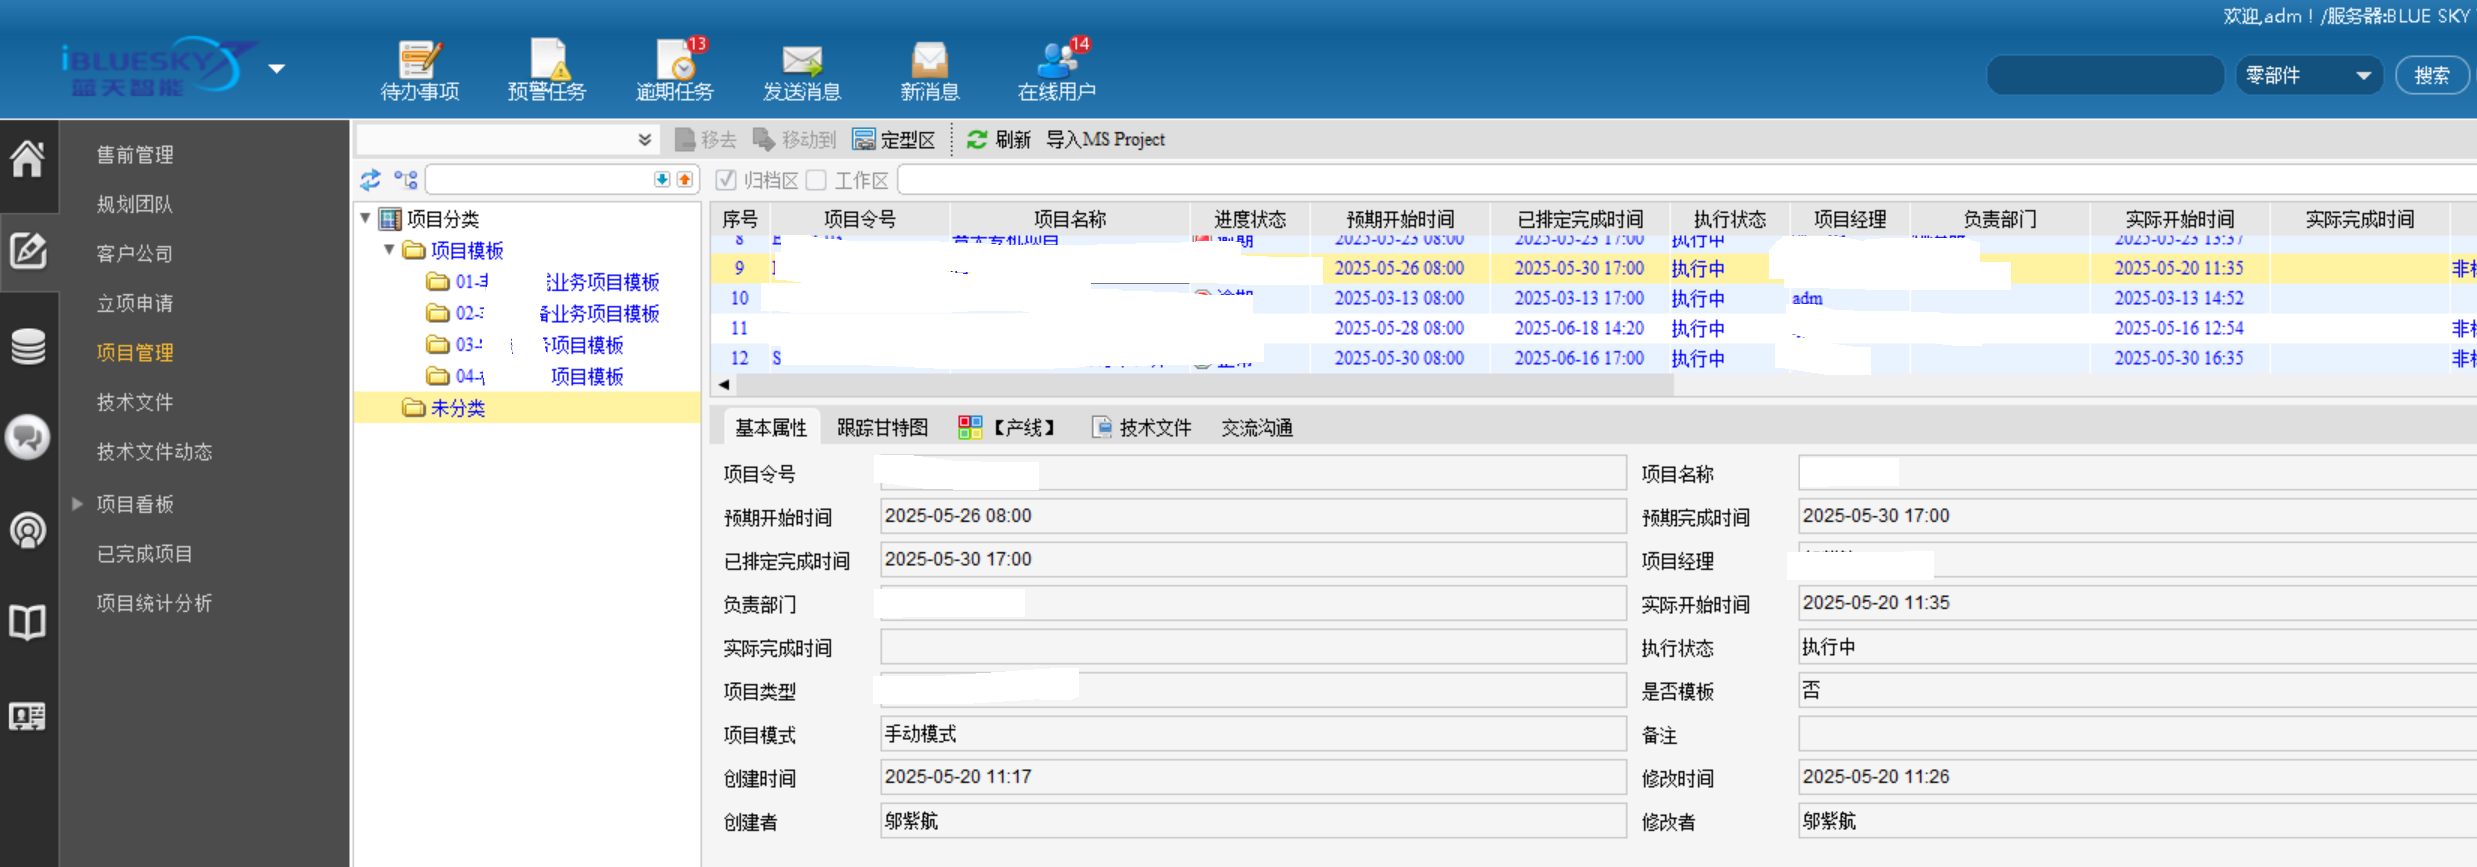Select 项目管理 in the sidebar menu
Screen dimensions: 2477x867
click(135, 353)
